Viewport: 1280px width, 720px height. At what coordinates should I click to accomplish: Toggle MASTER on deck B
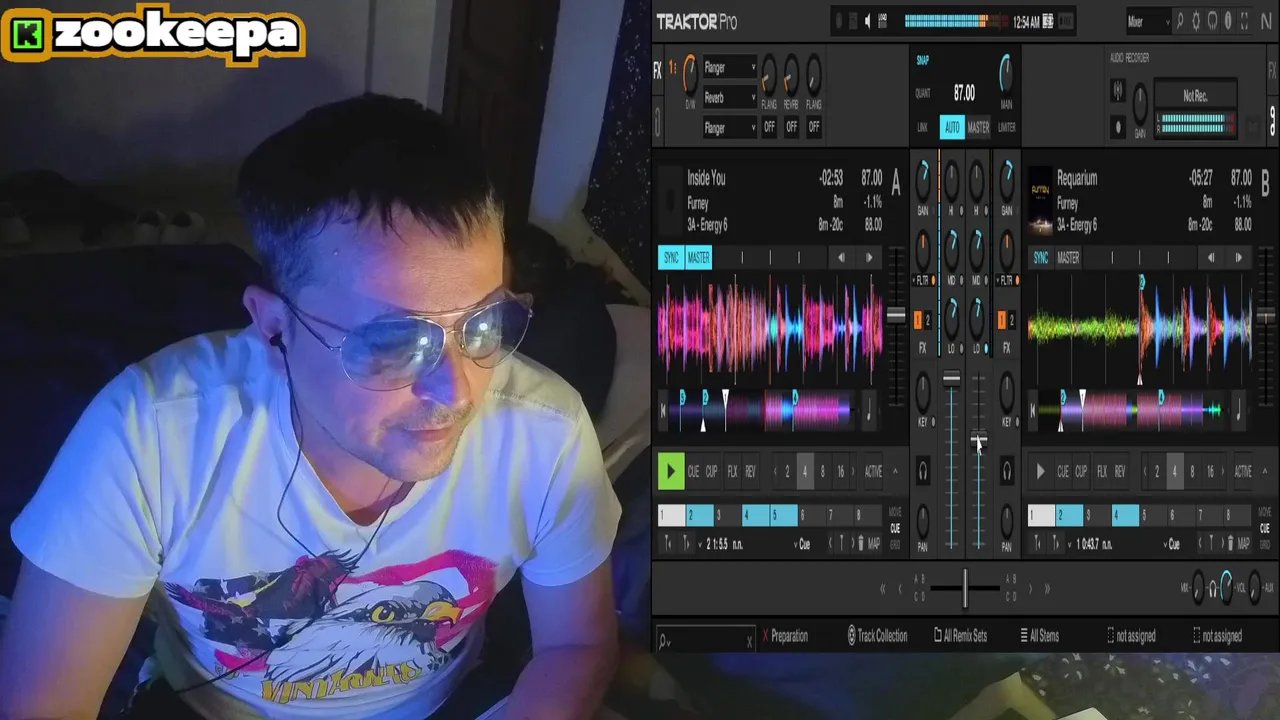[1068, 258]
